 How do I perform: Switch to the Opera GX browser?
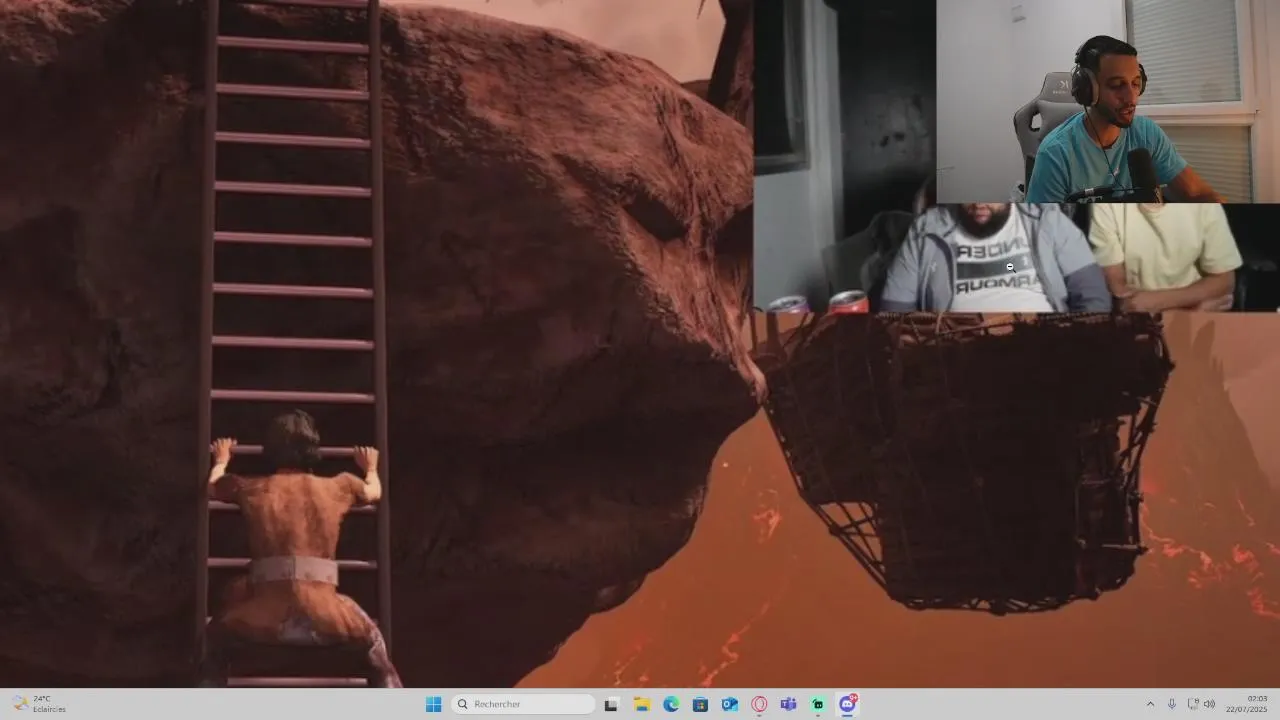coord(759,704)
